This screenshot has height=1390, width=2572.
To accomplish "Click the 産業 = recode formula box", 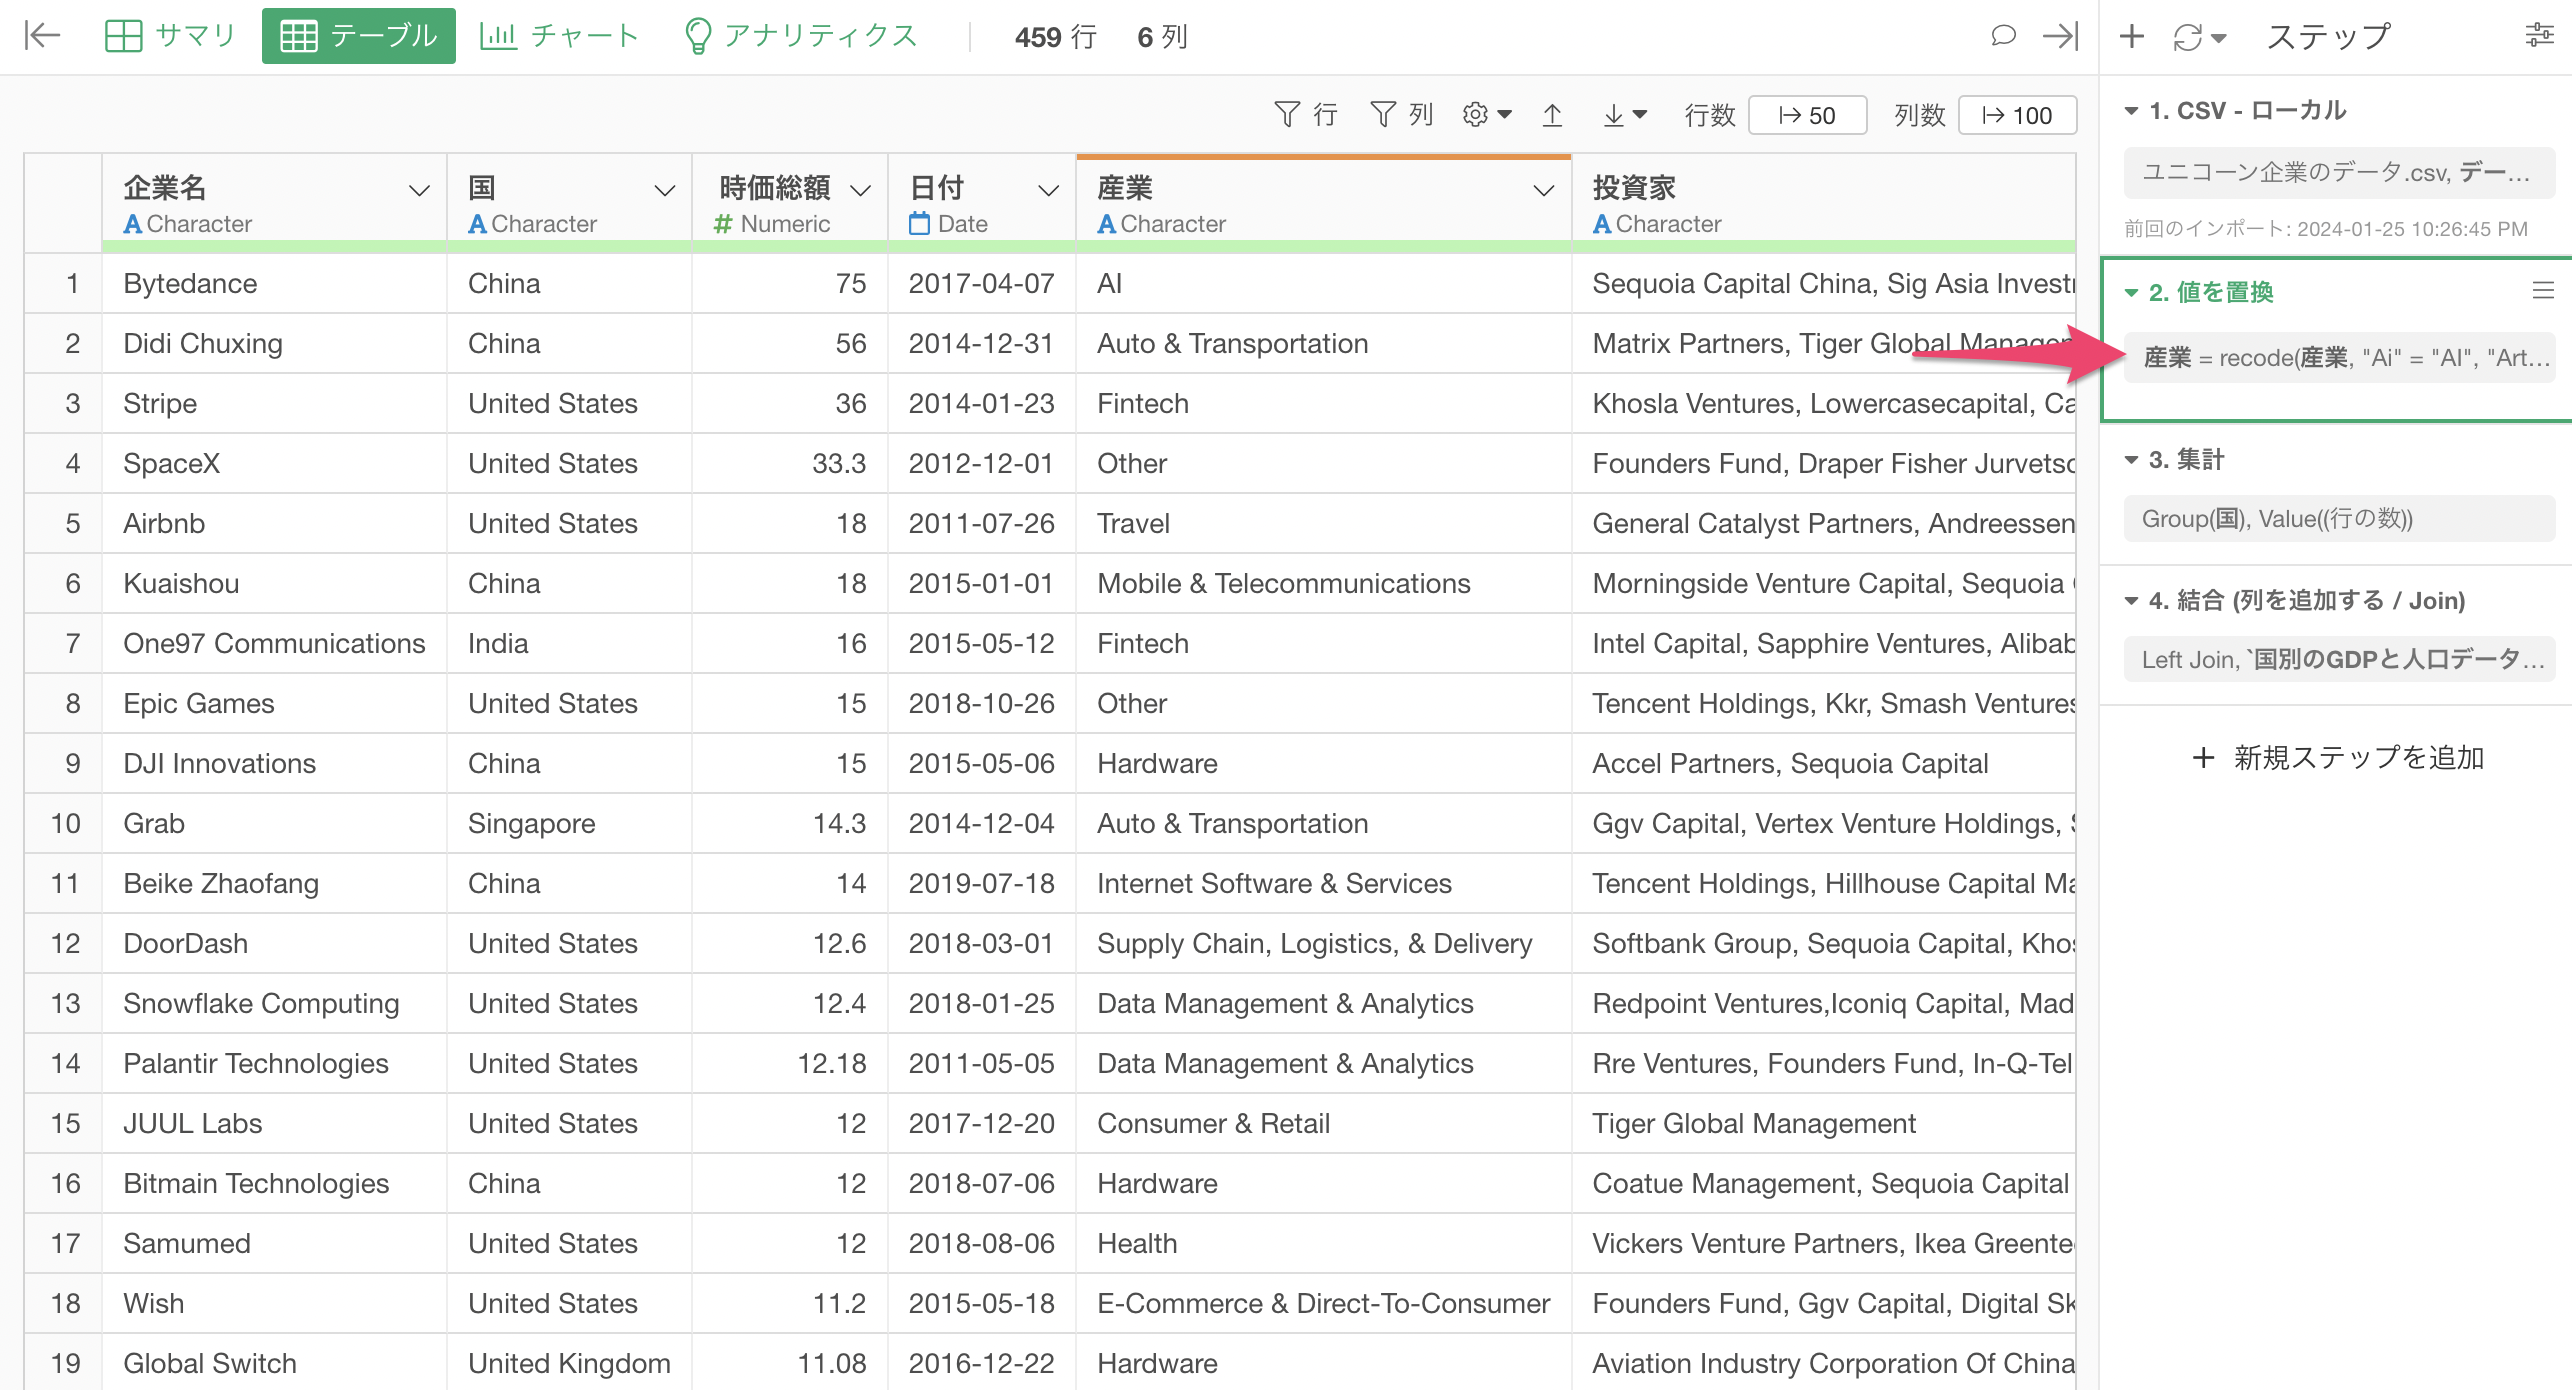I will tap(2339, 358).
